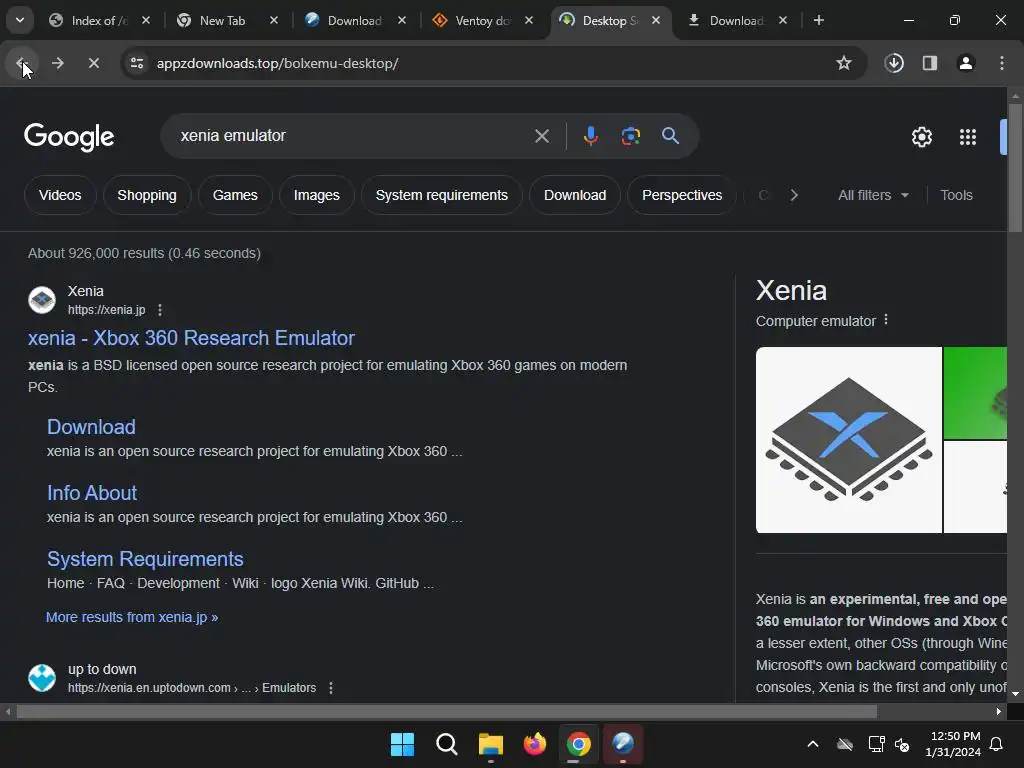Image resolution: width=1024 pixels, height=768 pixels.
Task: Open the clock and date in taskbar
Action: (953, 744)
